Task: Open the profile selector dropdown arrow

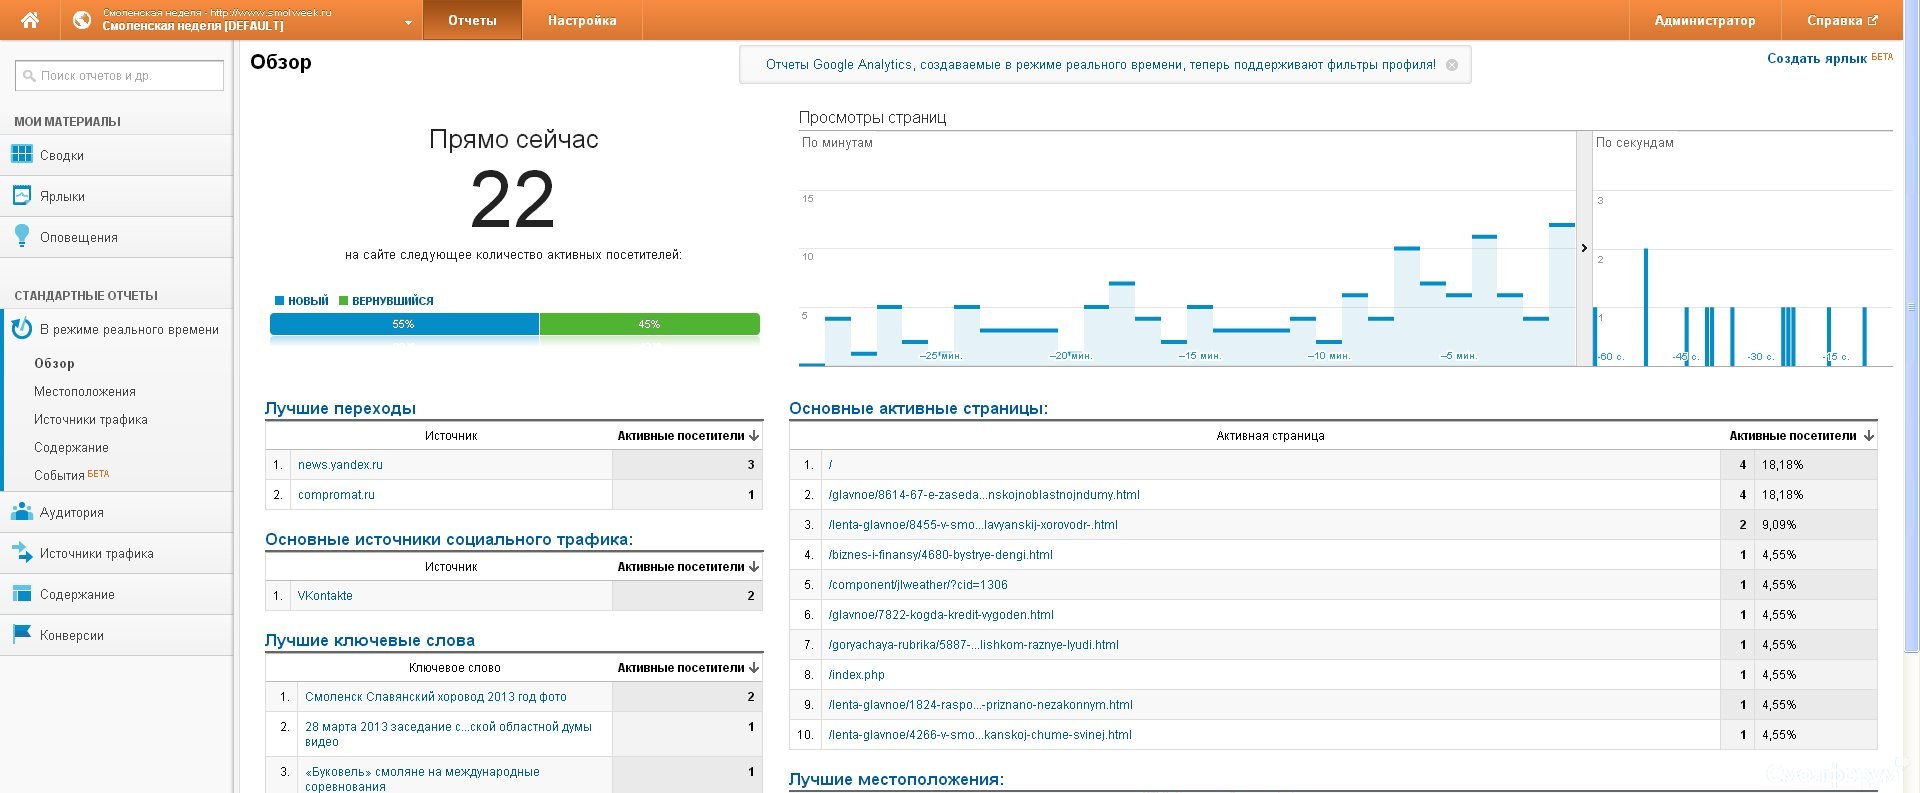Action: [x=408, y=23]
